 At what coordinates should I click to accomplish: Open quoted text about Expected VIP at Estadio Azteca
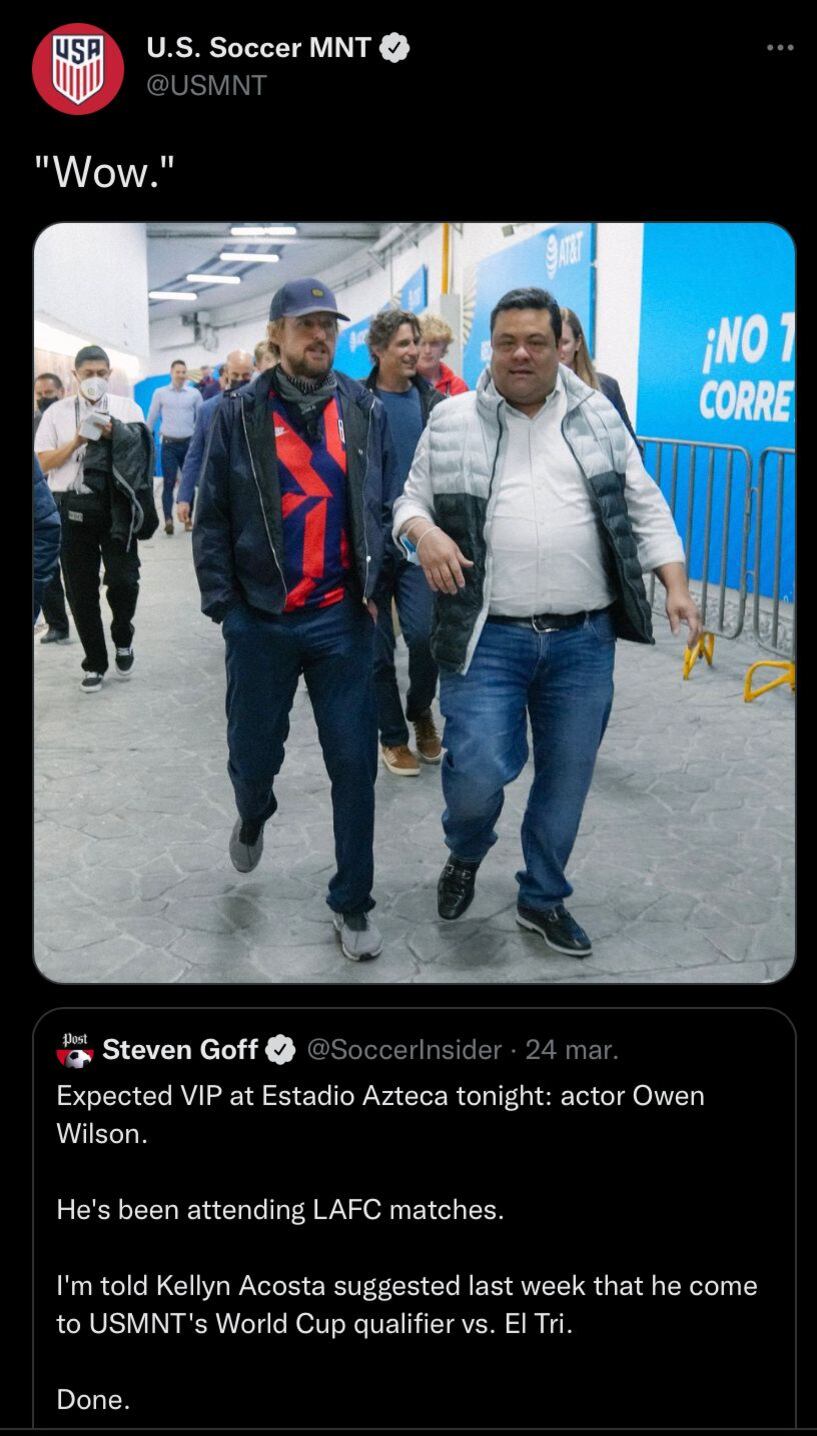380,1115
